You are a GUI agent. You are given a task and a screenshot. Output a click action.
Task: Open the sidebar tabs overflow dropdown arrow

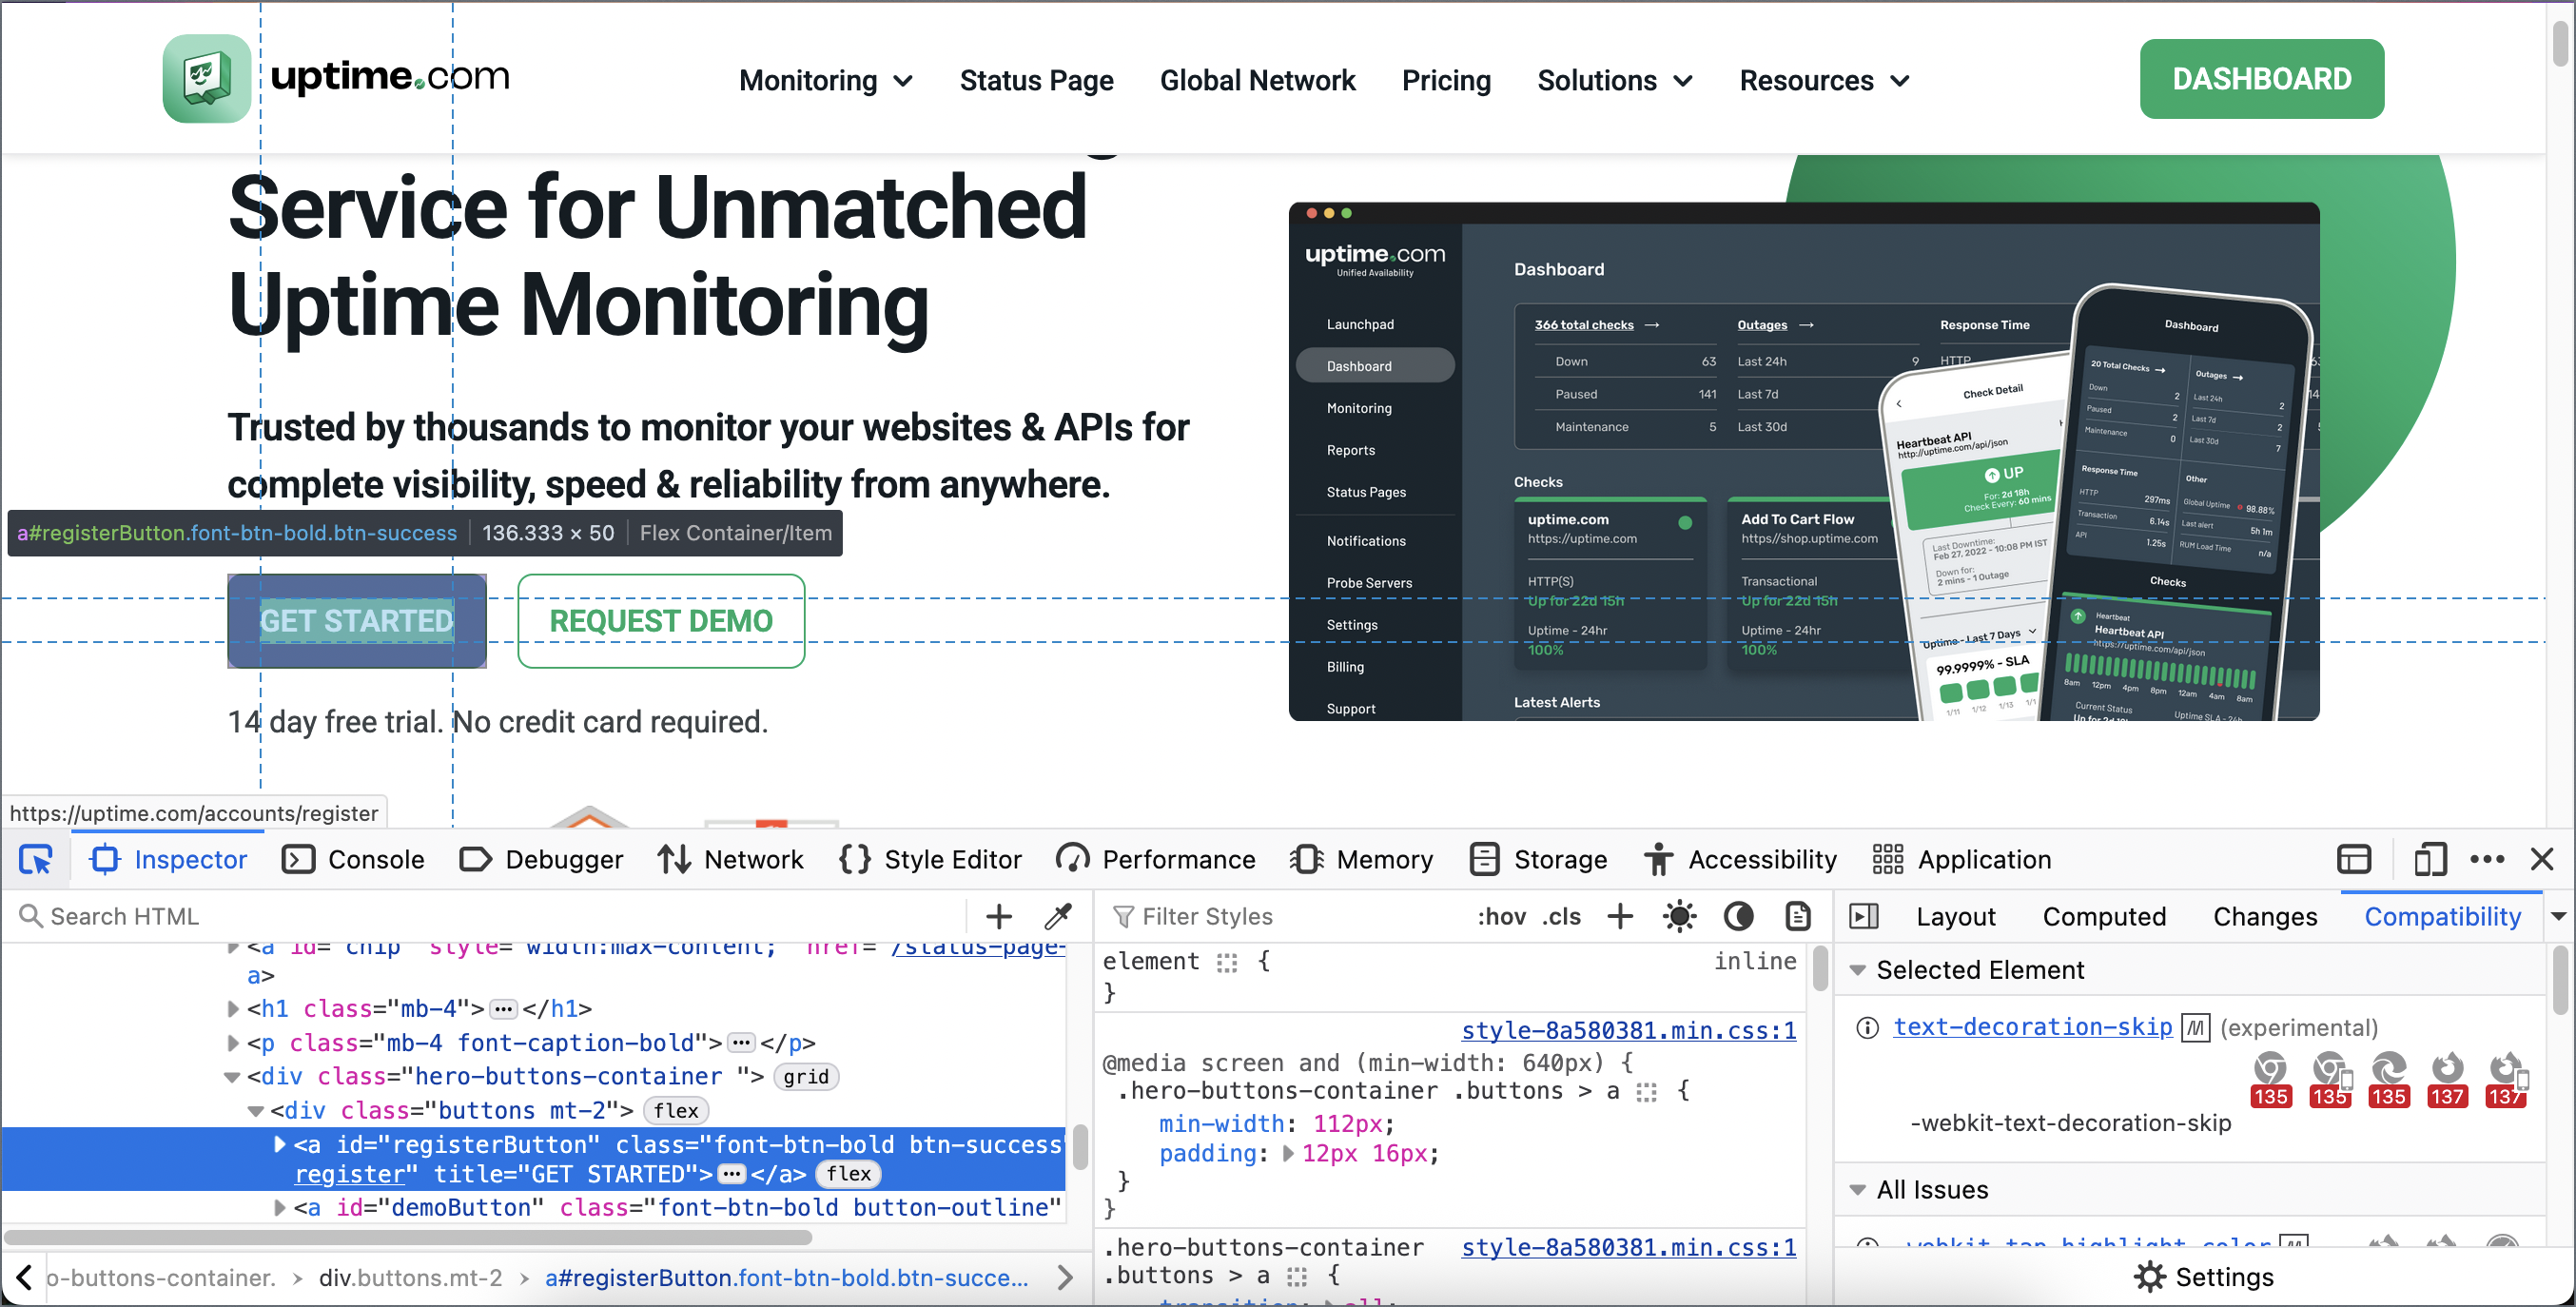pyautogui.click(x=2559, y=916)
